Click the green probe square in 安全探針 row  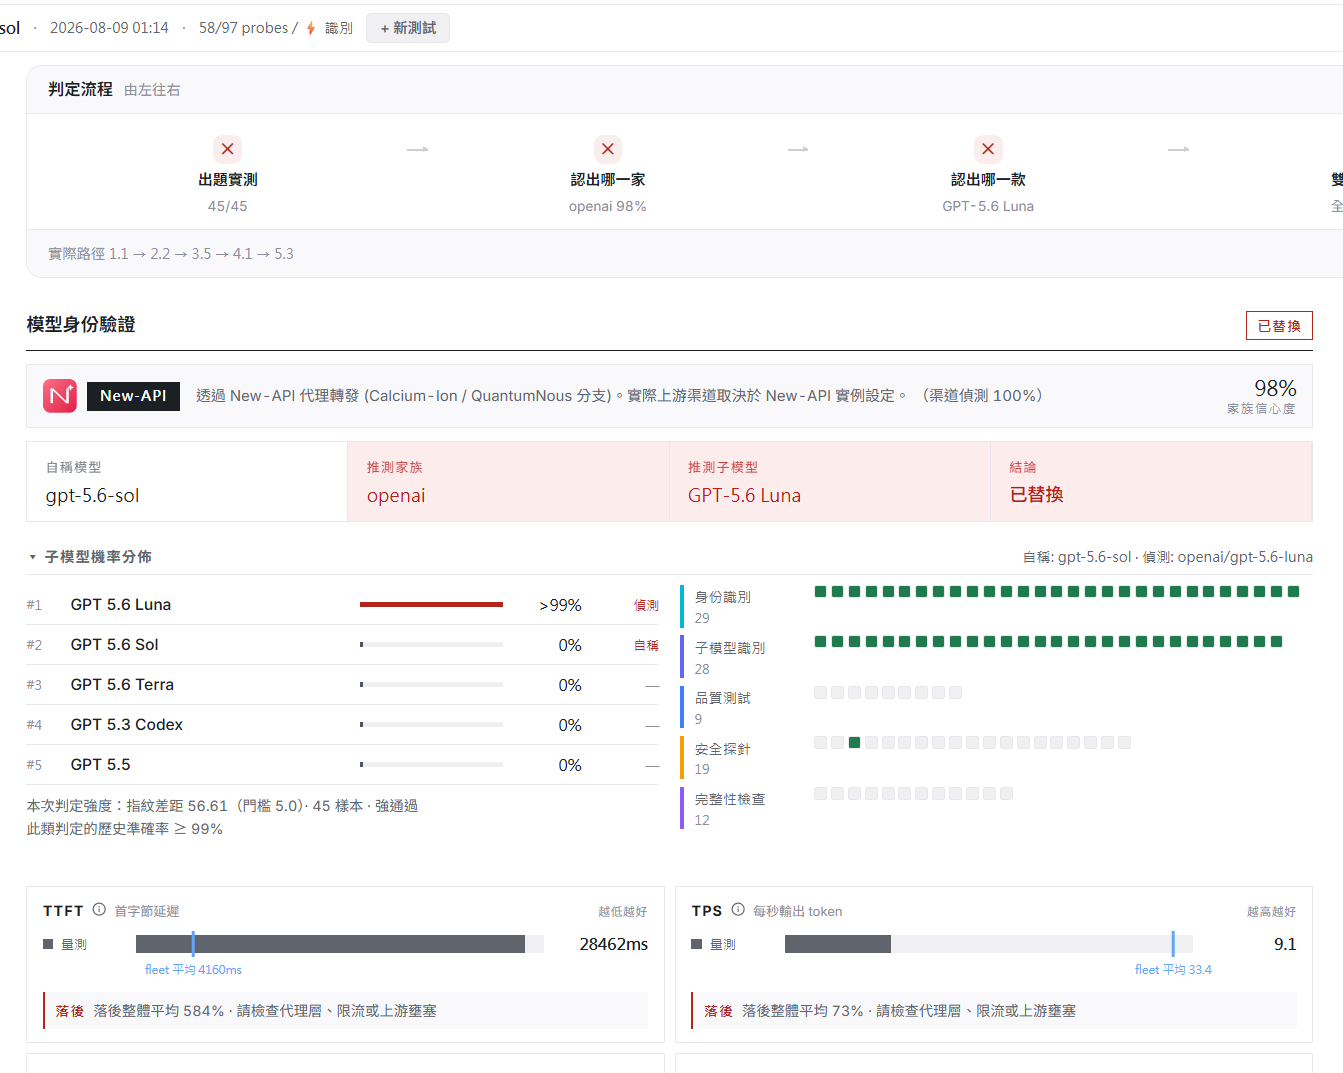854,743
